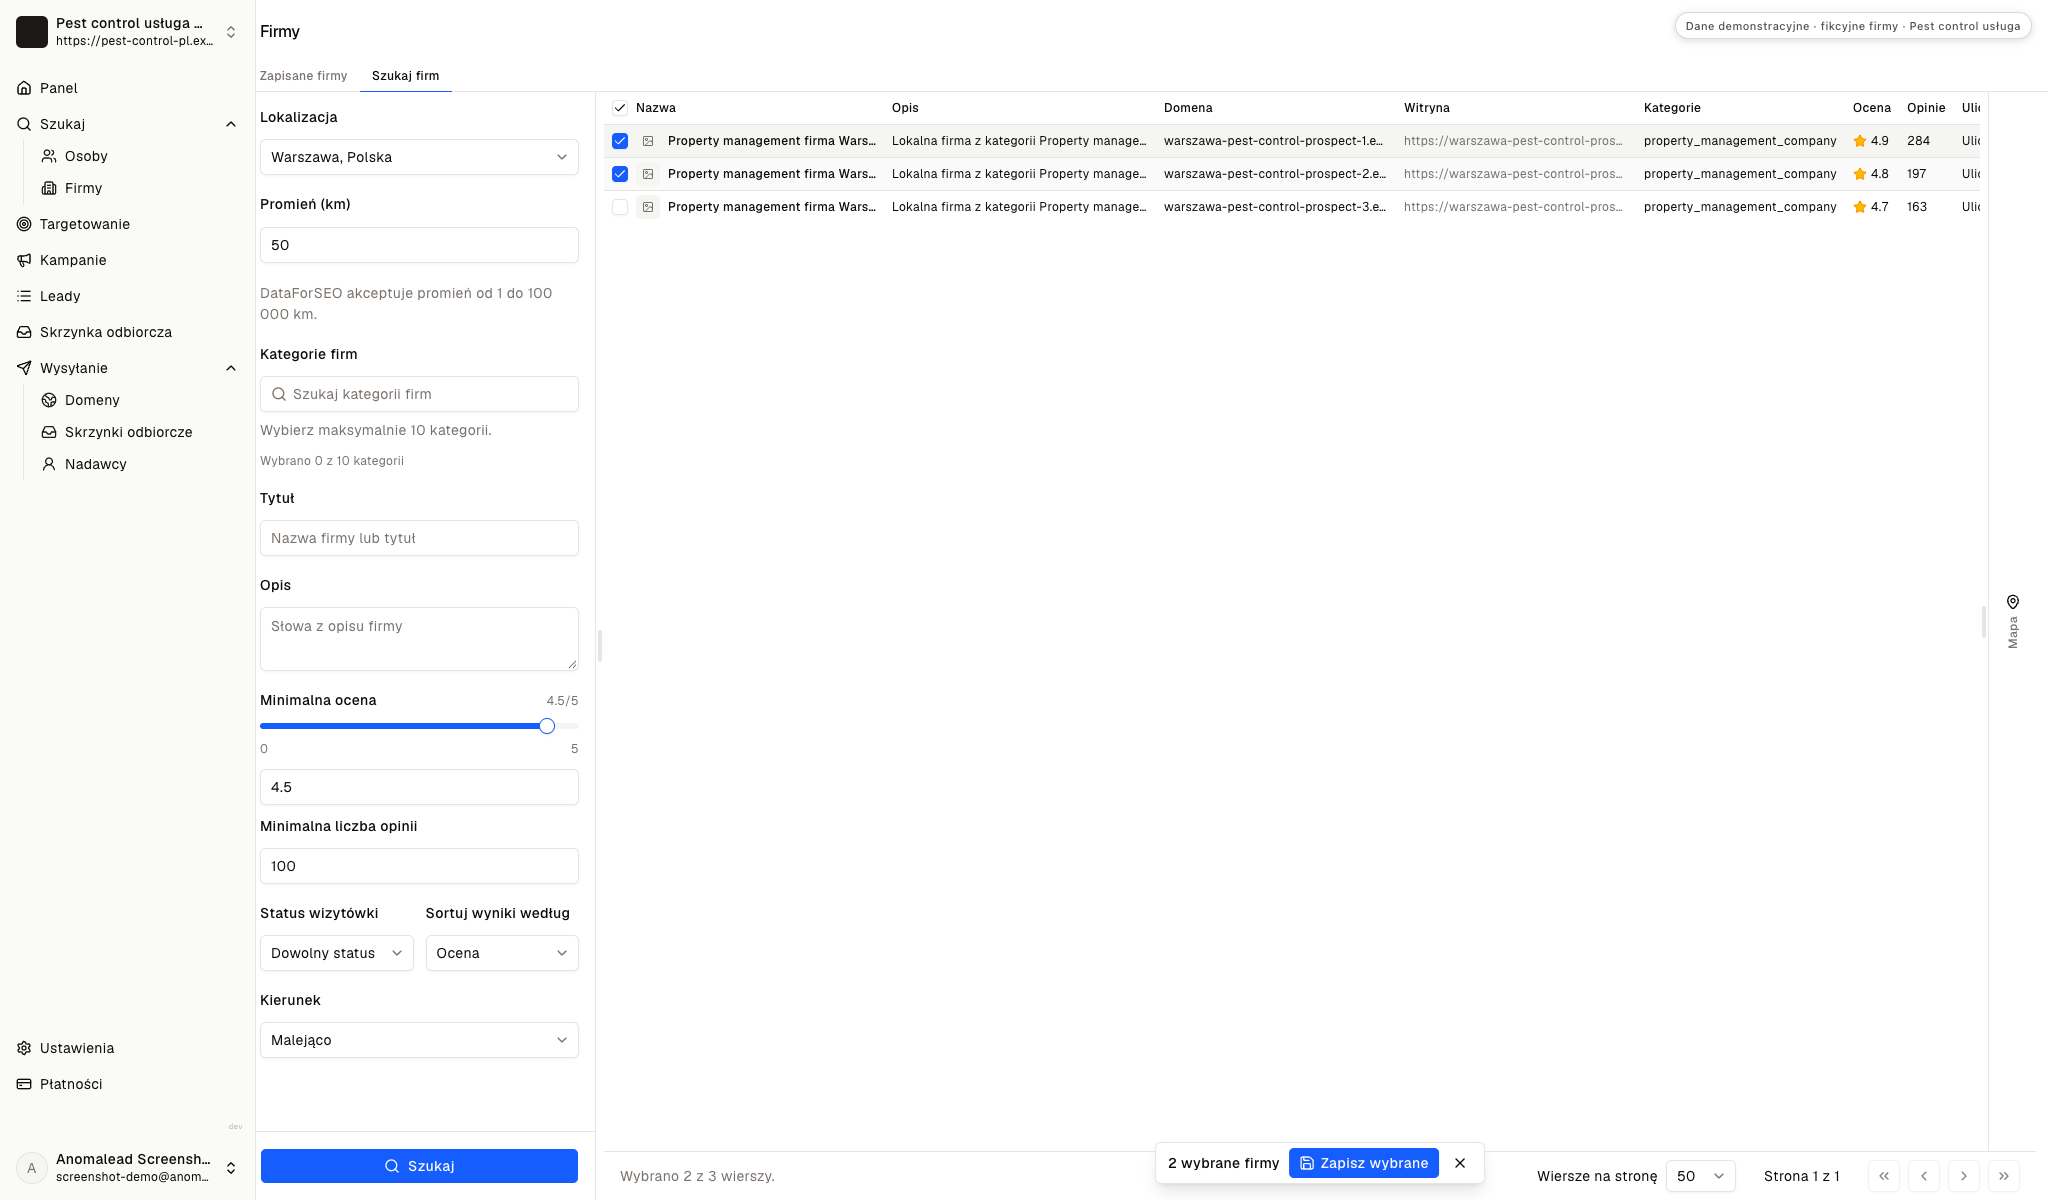The width and height of the screenshot is (2048, 1200).
Task: Click the Ustawienia gear icon
Action: (x=24, y=1048)
